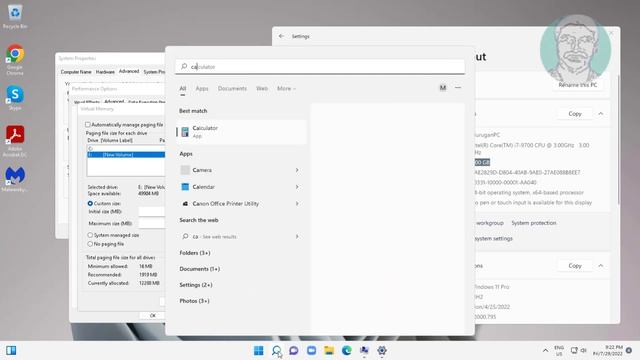Viewport: 640px width, 360px height.
Task: Click the search magnifier in search box
Action: click(184, 66)
